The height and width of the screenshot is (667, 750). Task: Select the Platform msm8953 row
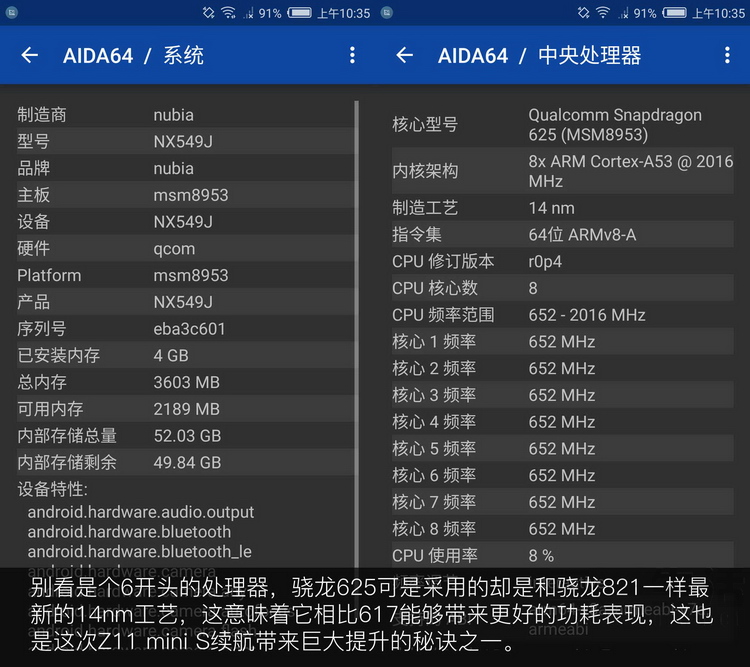[186, 276]
